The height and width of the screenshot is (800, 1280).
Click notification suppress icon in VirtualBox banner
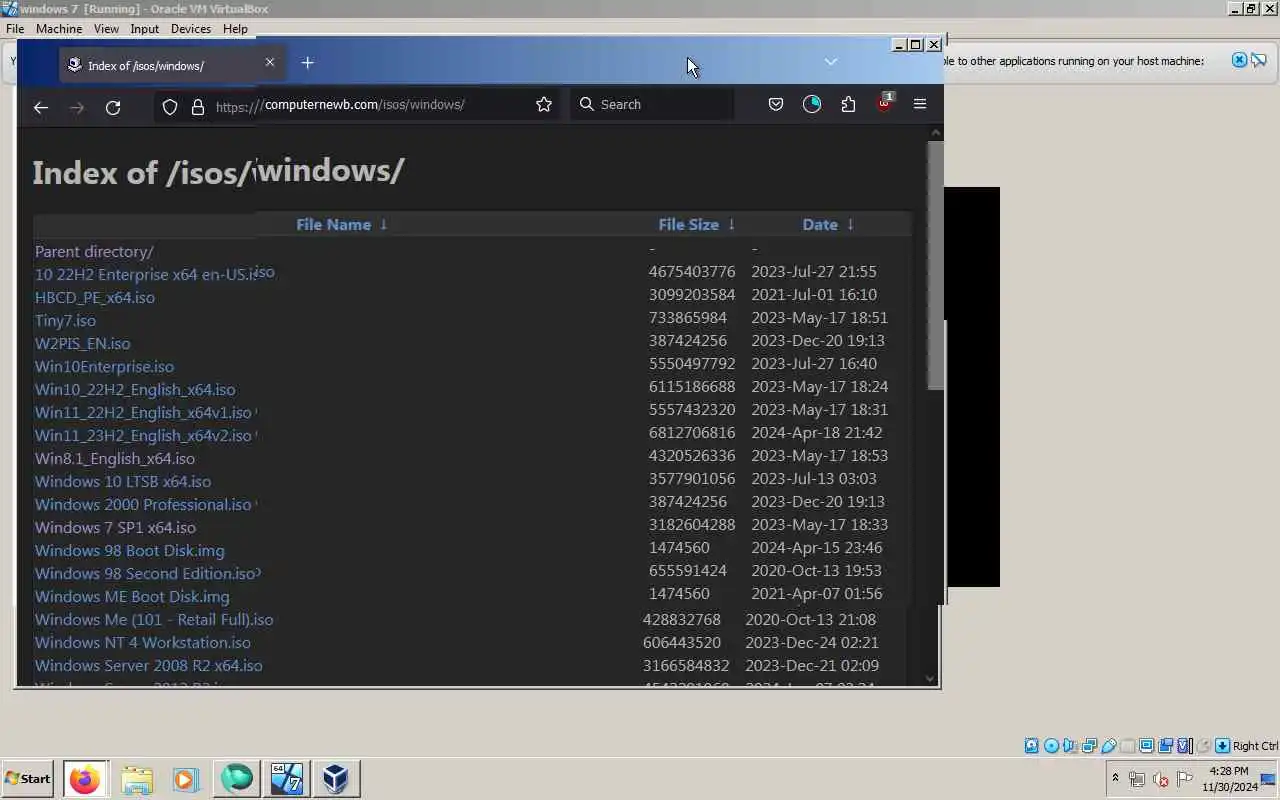1259,60
